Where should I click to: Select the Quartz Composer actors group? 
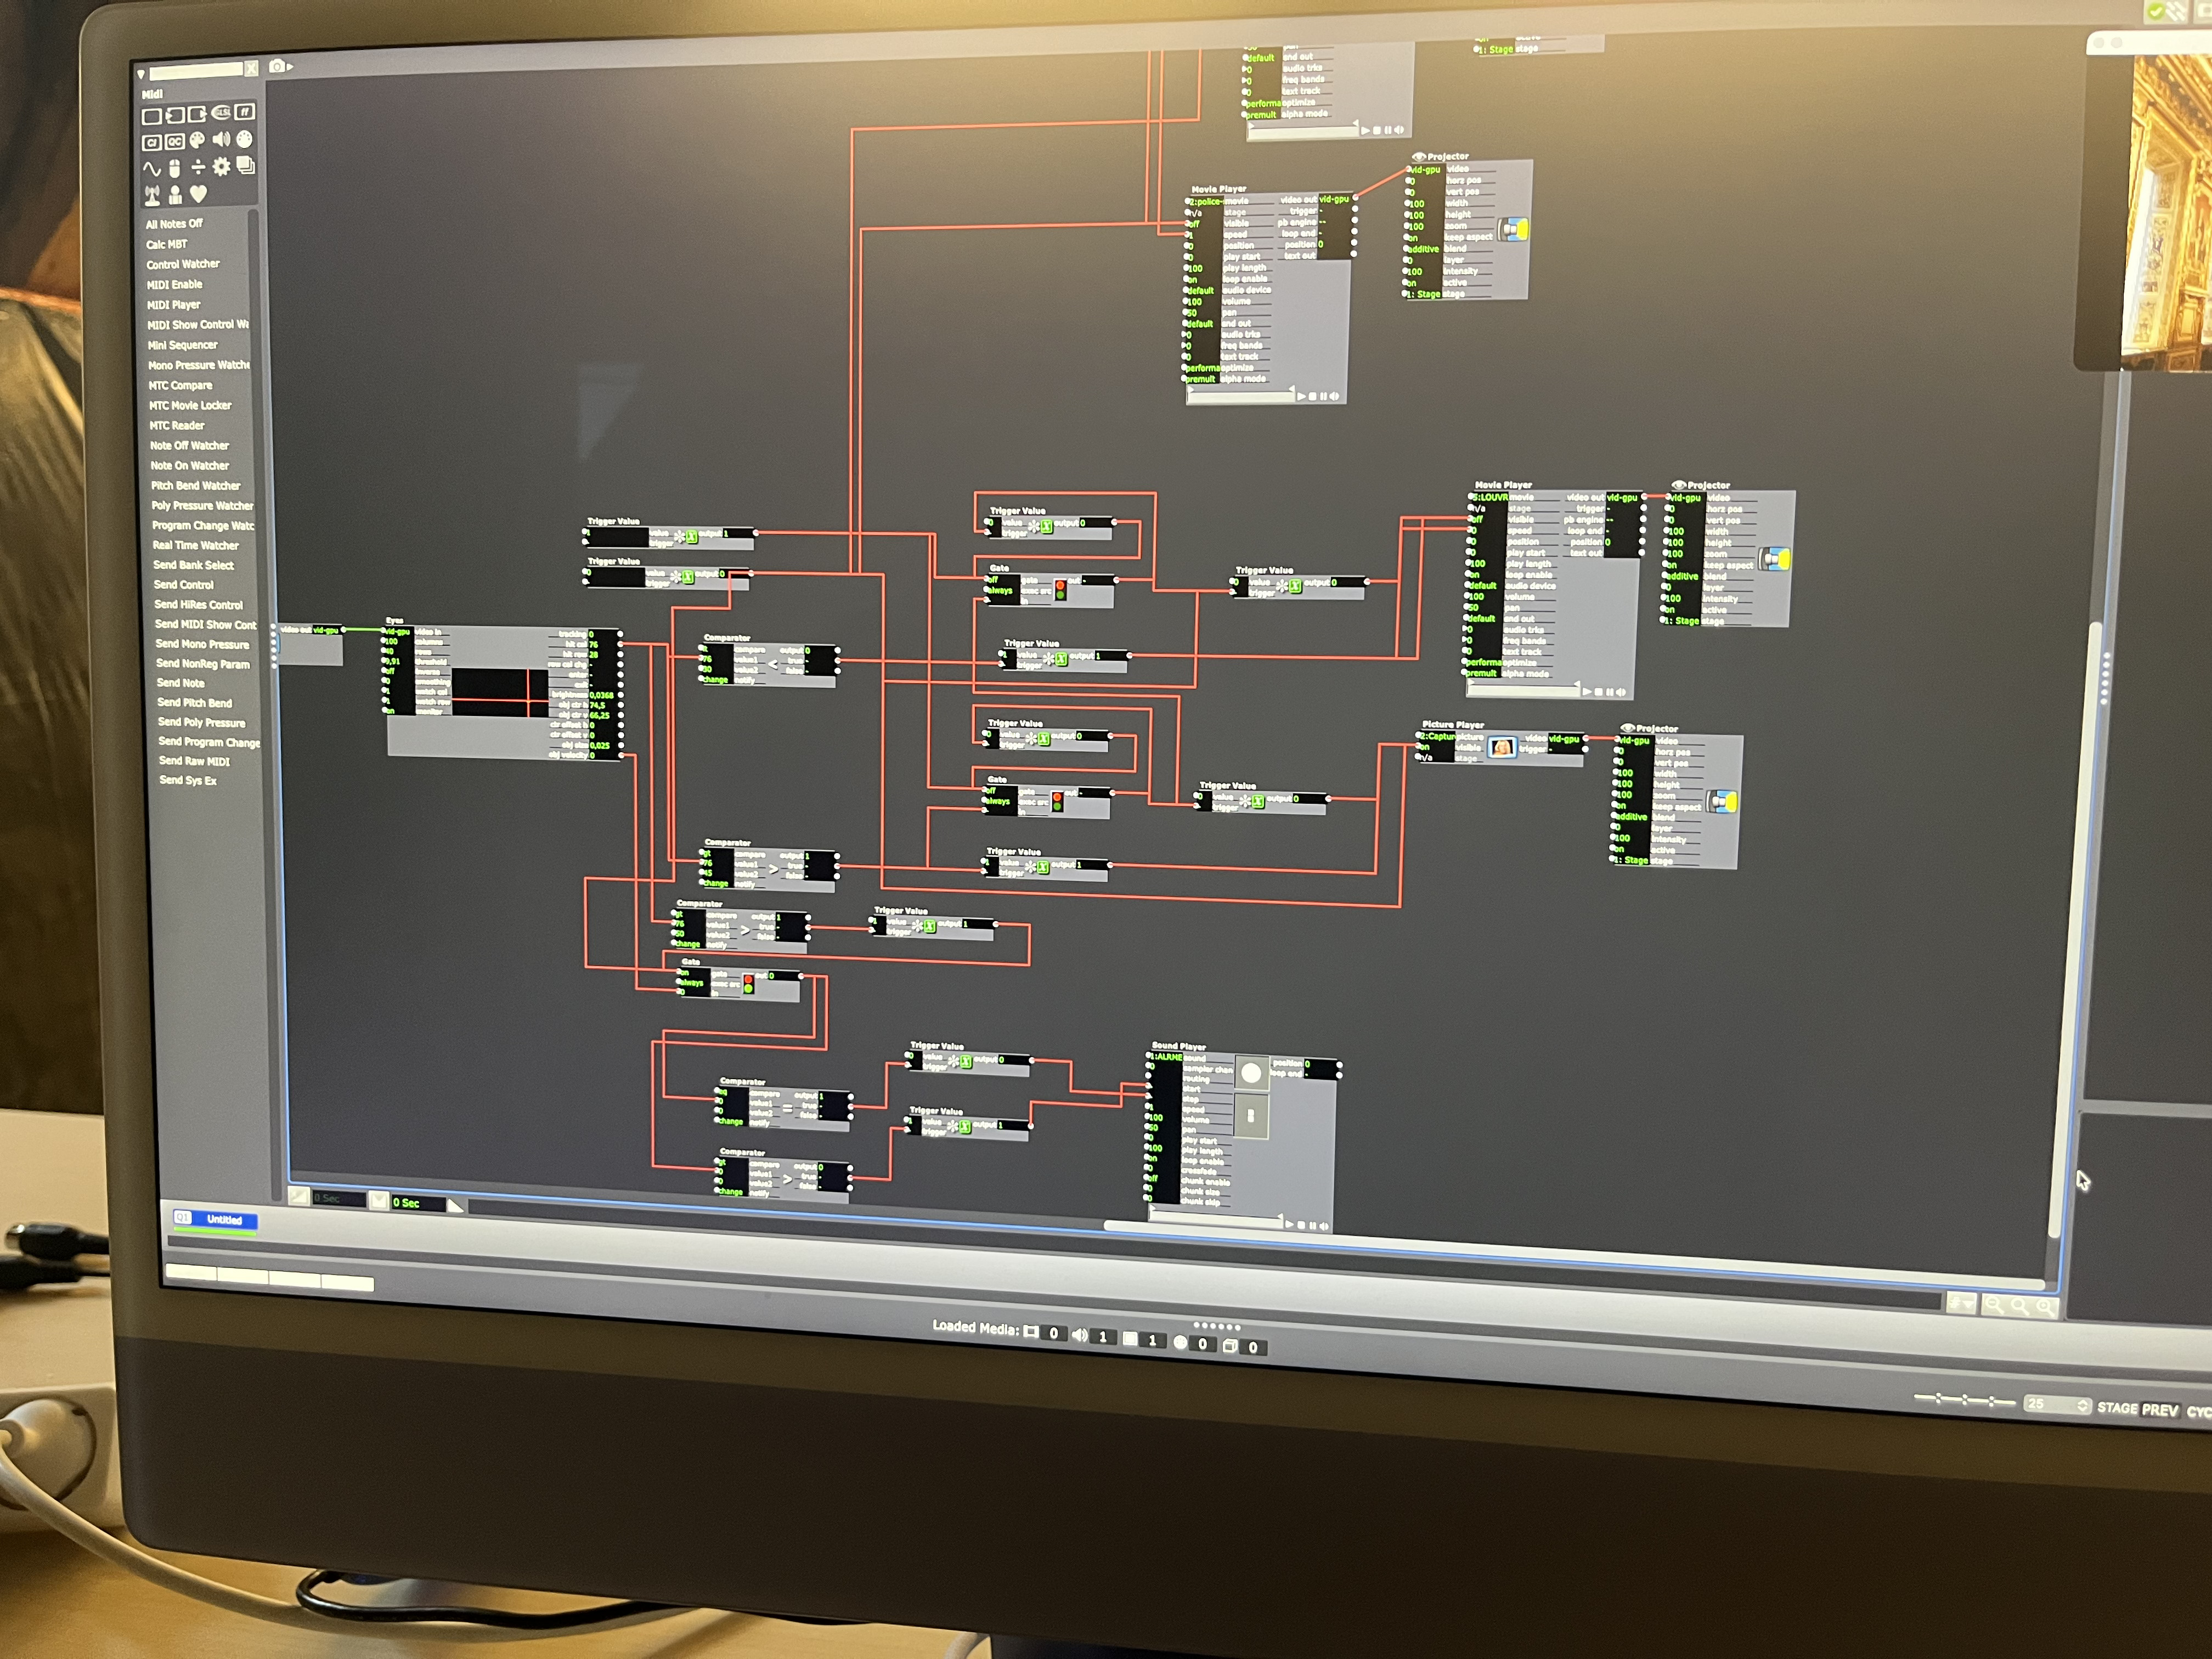click(x=175, y=141)
